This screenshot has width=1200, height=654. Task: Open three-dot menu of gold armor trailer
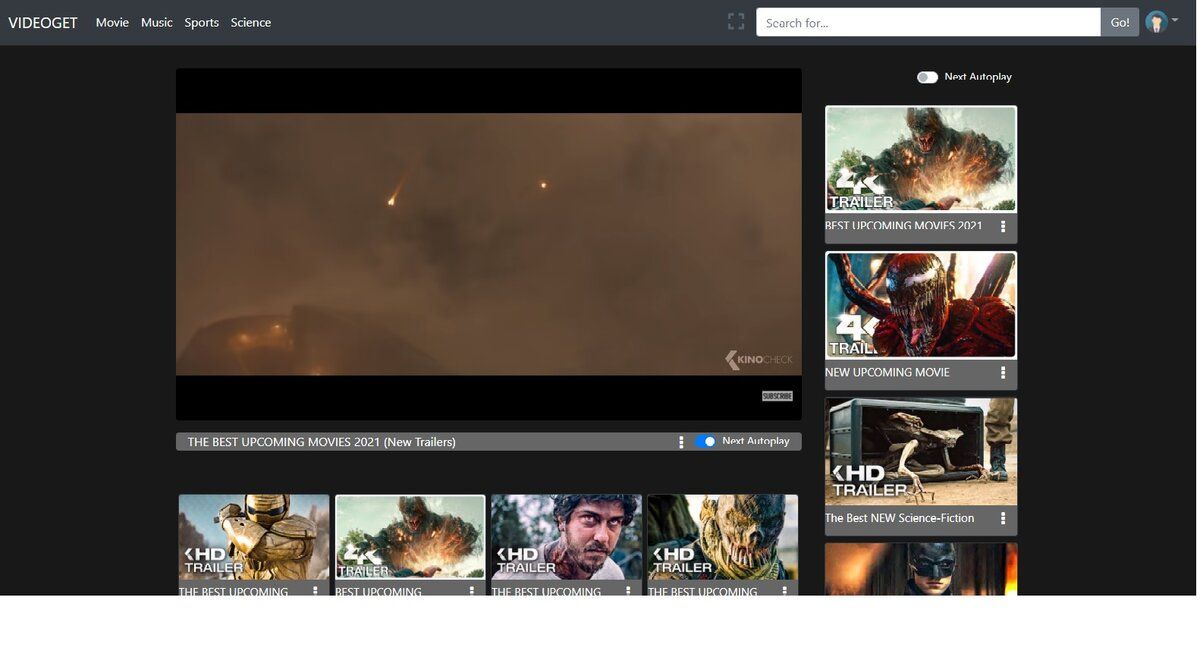(316, 591)
